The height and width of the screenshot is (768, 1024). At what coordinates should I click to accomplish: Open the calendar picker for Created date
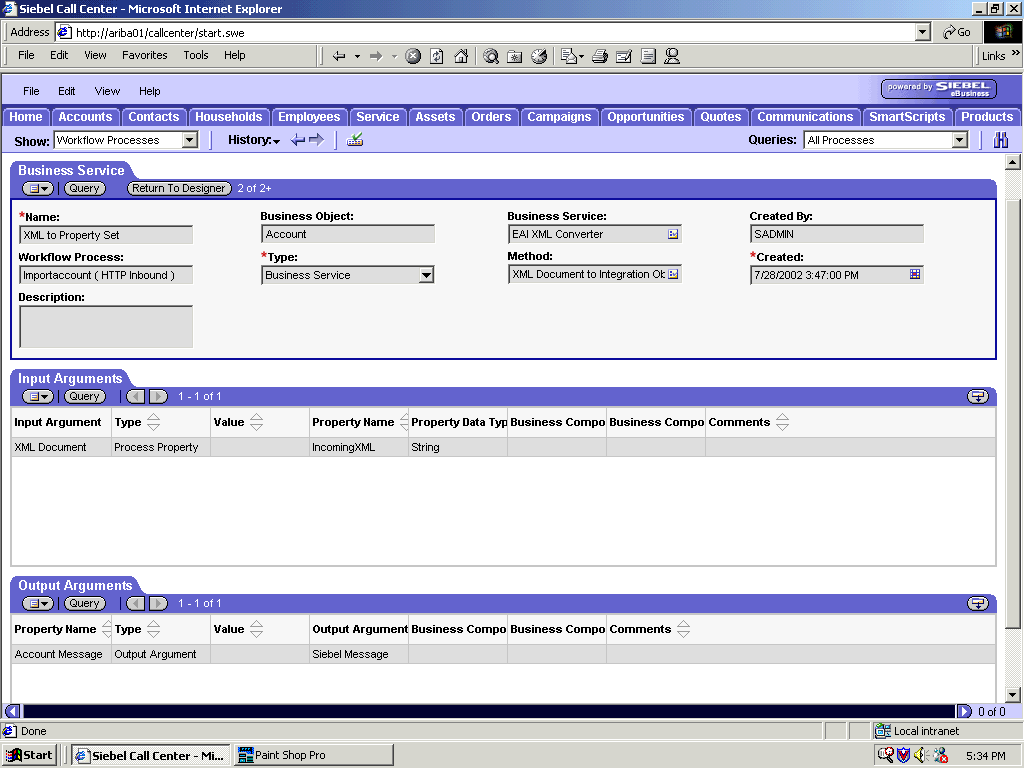[914, 274]
